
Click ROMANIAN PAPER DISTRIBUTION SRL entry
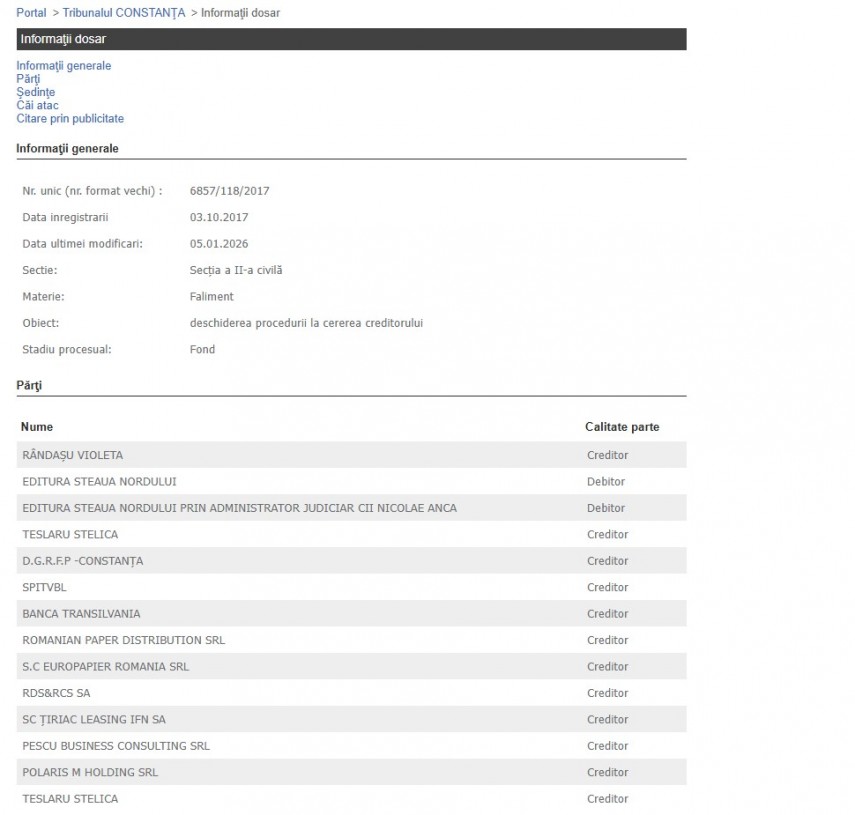point(123,640)
